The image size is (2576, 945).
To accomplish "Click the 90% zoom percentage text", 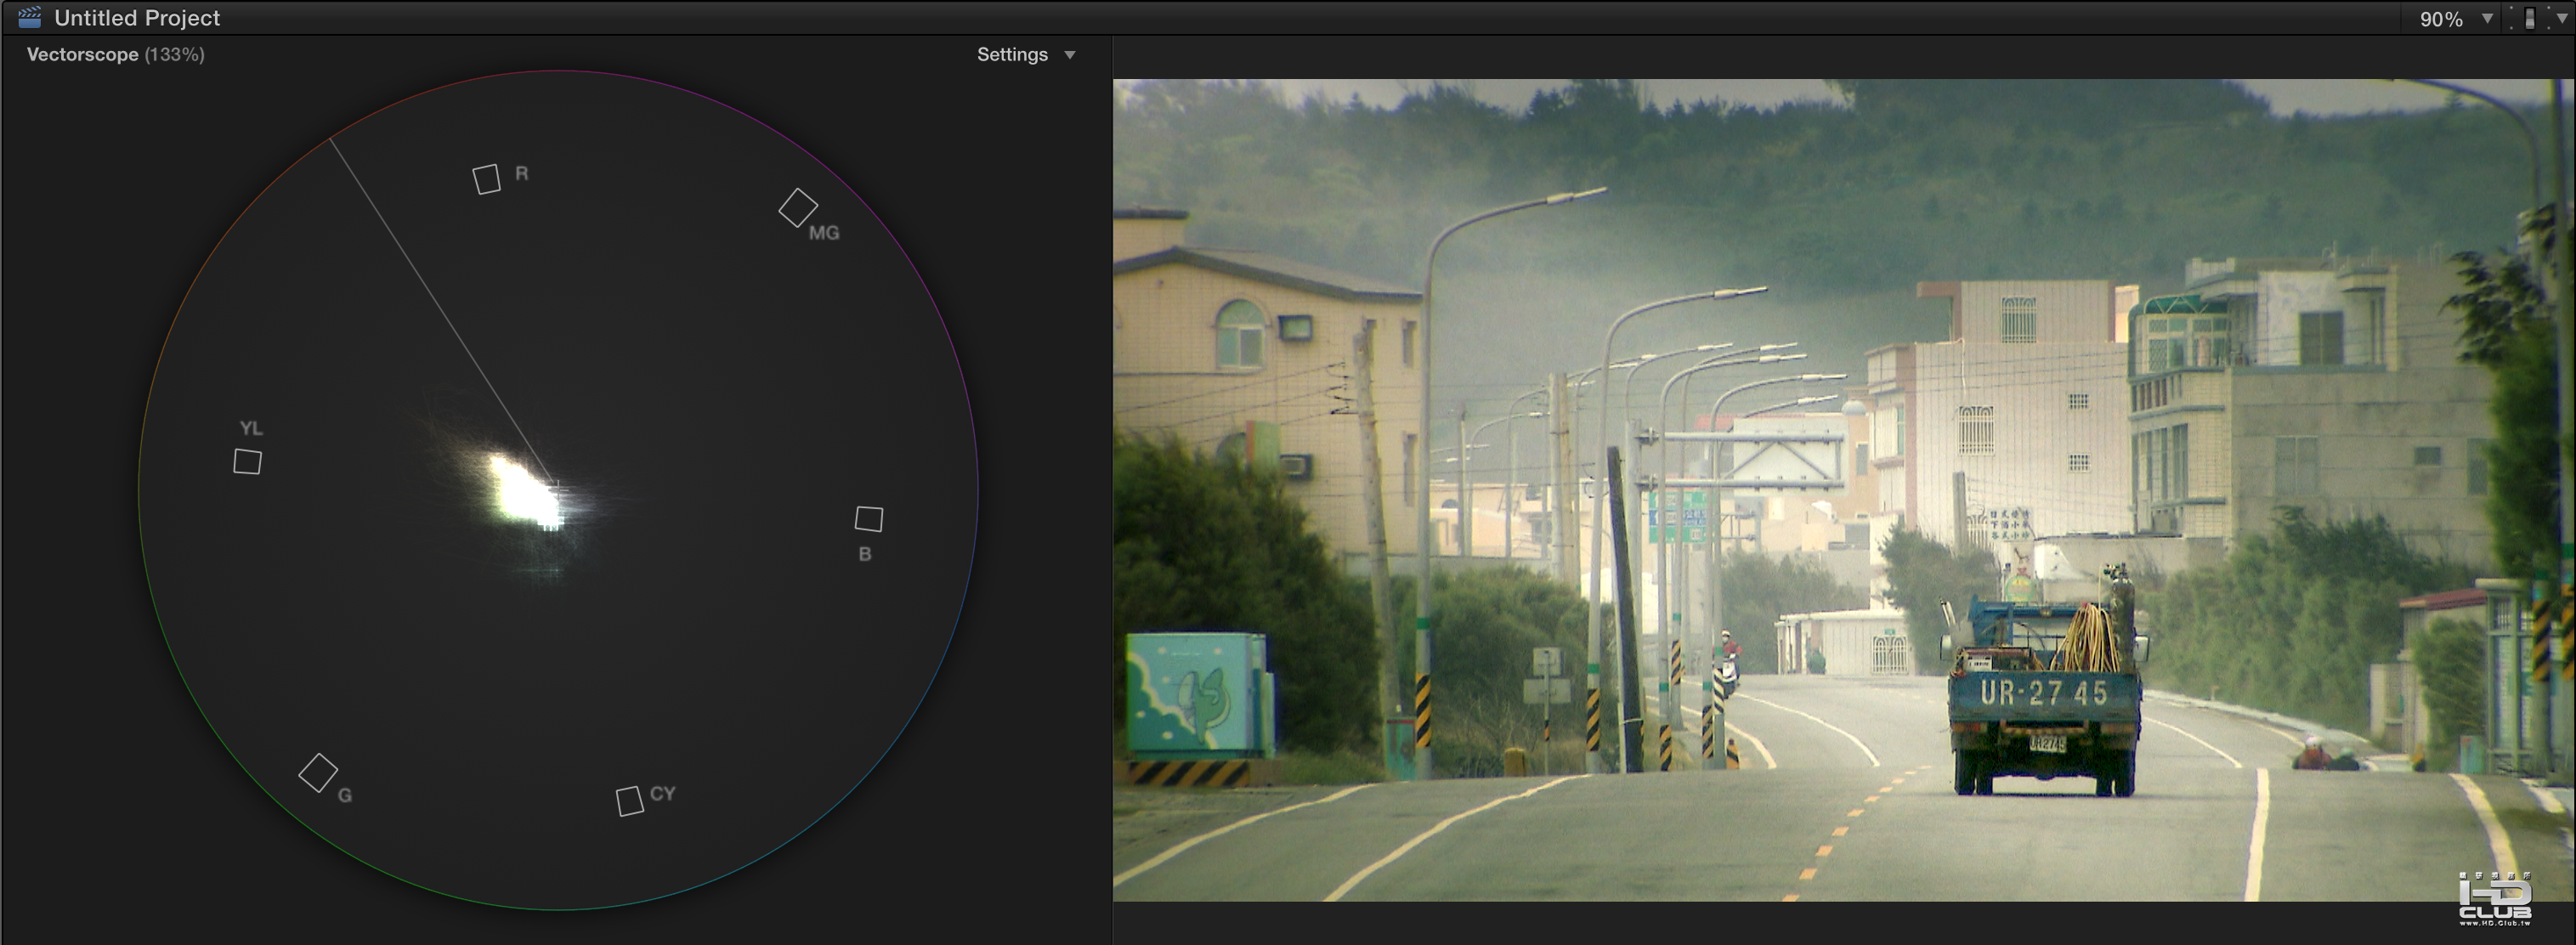I will tap(2440, 19).
